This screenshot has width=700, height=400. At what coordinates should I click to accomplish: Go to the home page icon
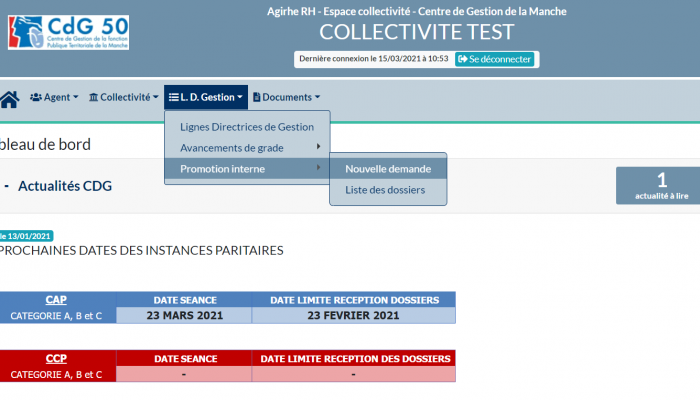tap(9, 99)
